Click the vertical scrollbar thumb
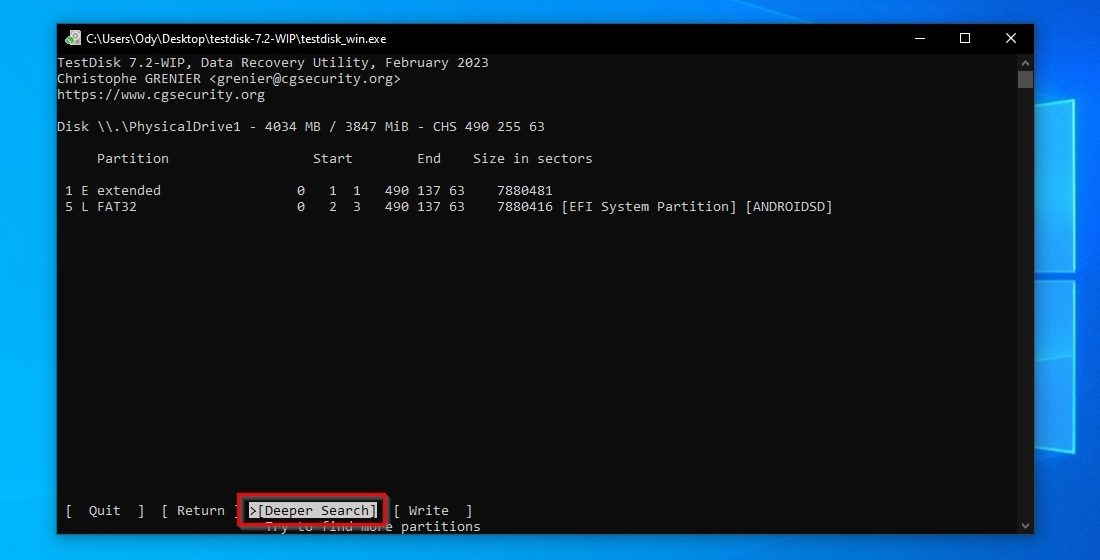This screenshot has width=1100, height=560. (x=1025, y=79)
